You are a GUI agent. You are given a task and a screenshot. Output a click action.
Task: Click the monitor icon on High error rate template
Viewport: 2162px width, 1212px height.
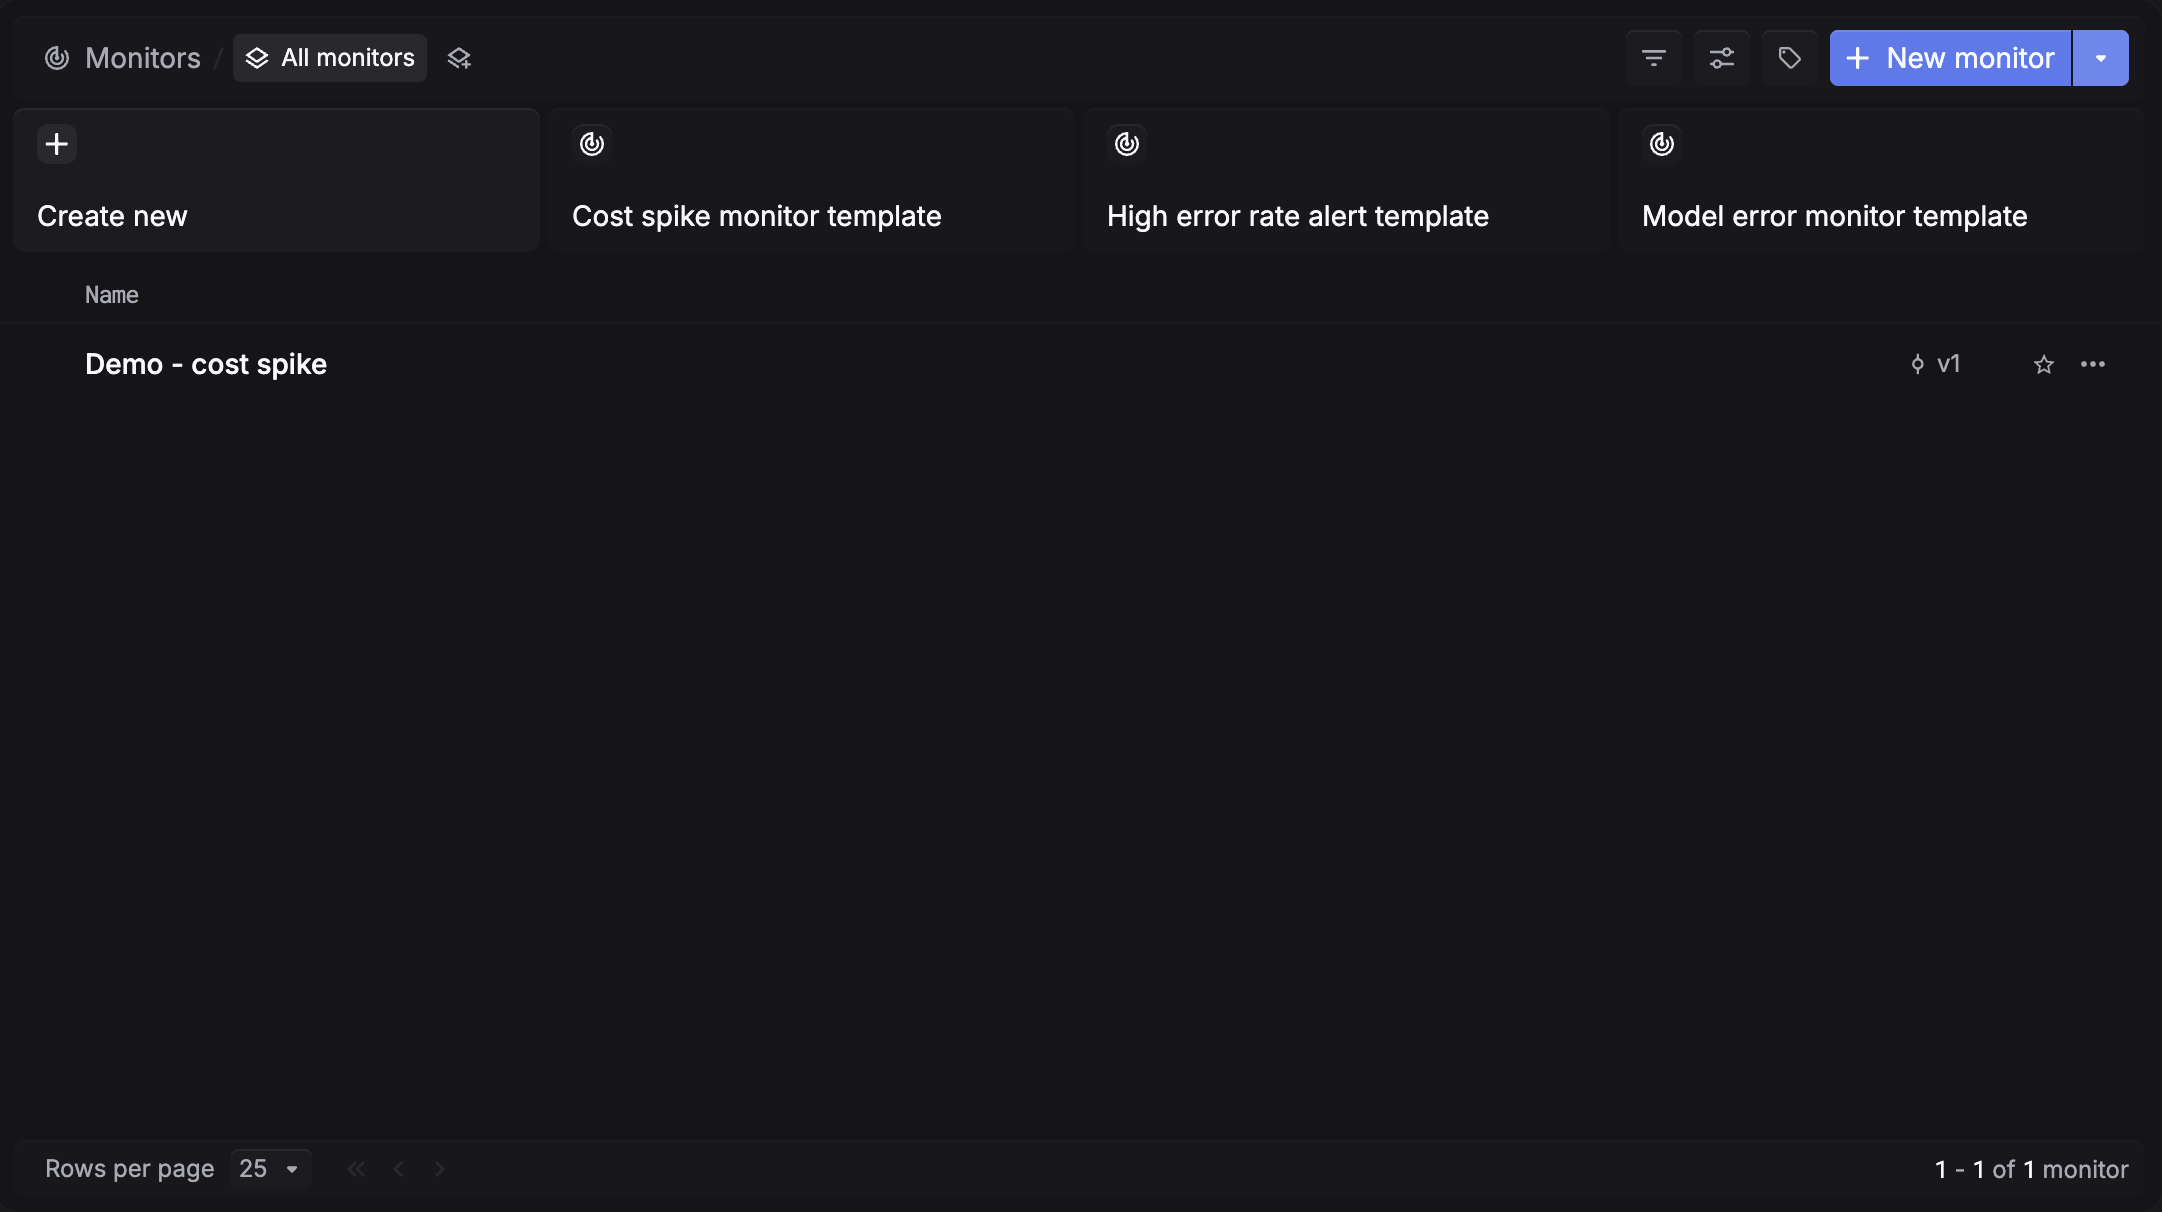(x=1126, y=143)
